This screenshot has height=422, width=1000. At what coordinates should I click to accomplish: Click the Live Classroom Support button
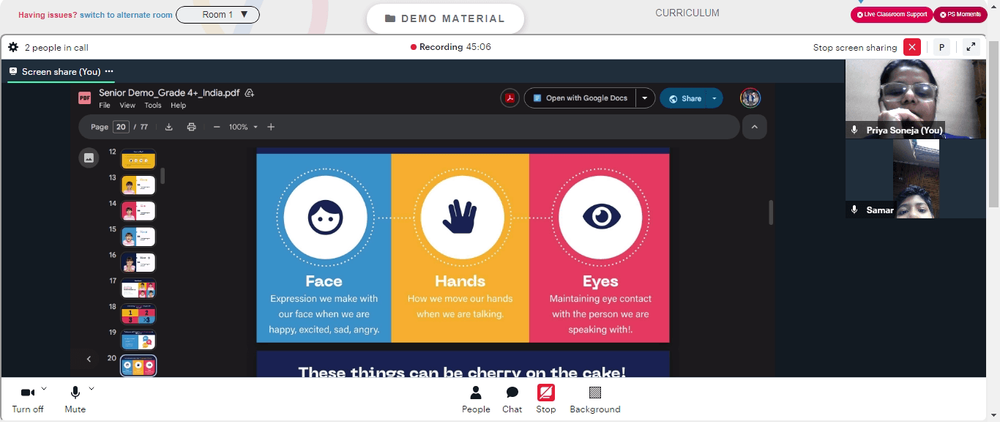[x=892, y=14]
